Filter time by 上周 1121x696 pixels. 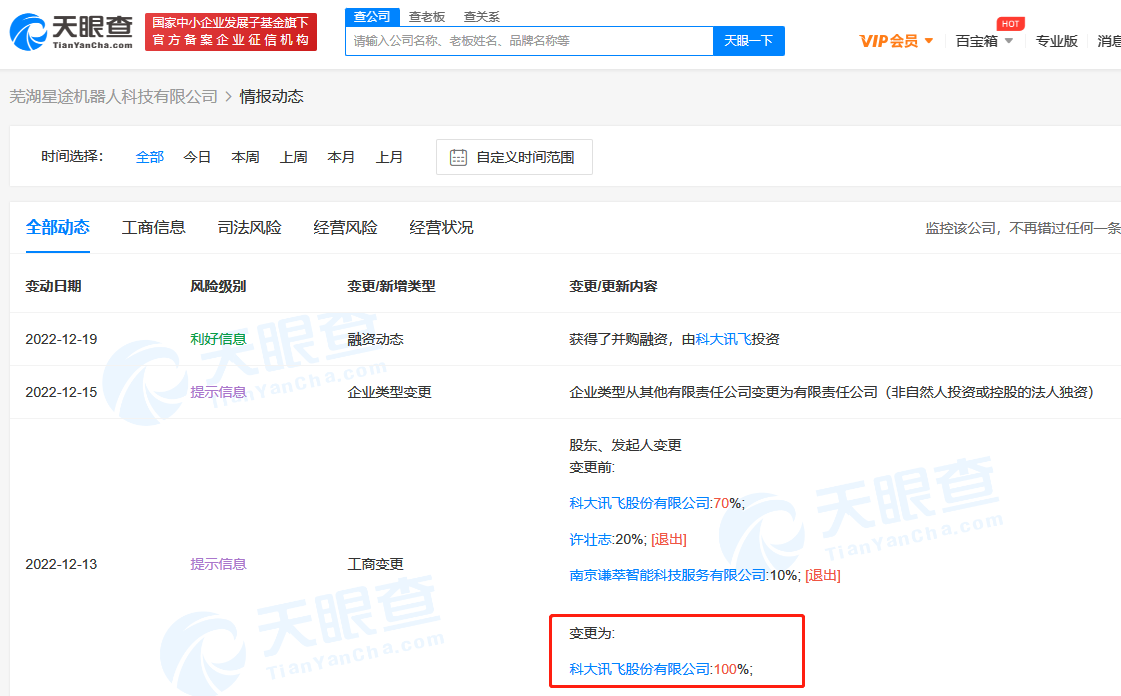pyautogui.click(x=294, y=157)
